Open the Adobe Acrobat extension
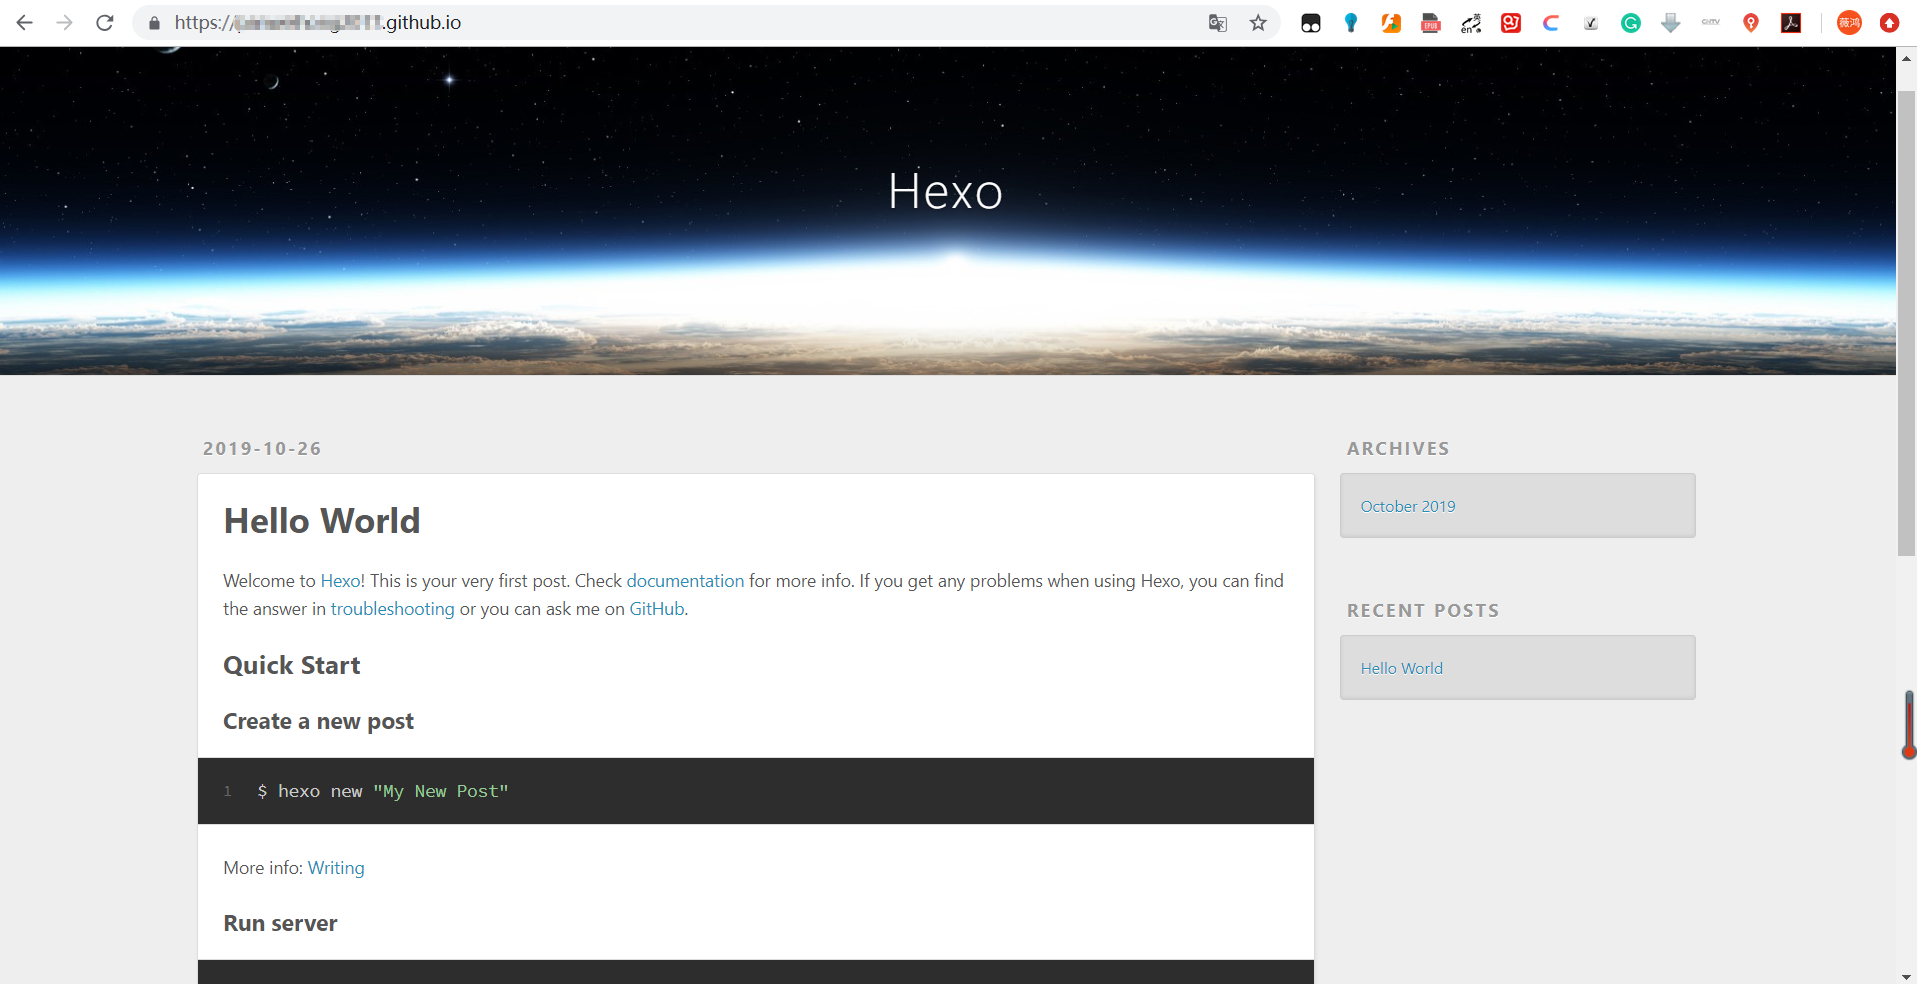Viewport: 1917px width, 984px height. point(1791,22)
